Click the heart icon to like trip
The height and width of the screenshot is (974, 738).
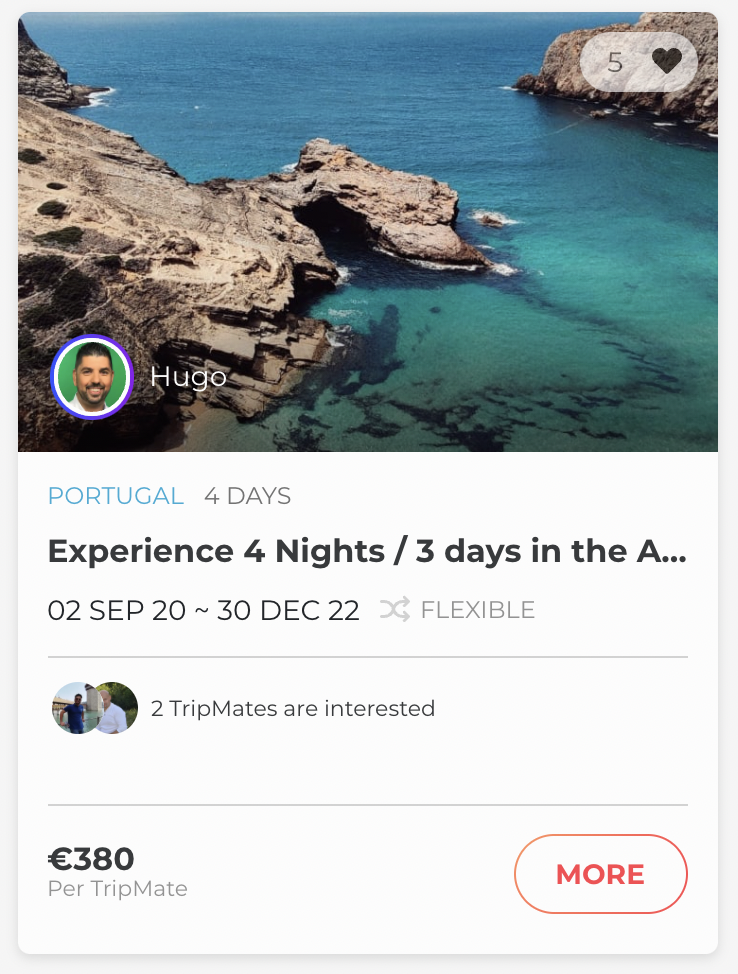point(666,62)
